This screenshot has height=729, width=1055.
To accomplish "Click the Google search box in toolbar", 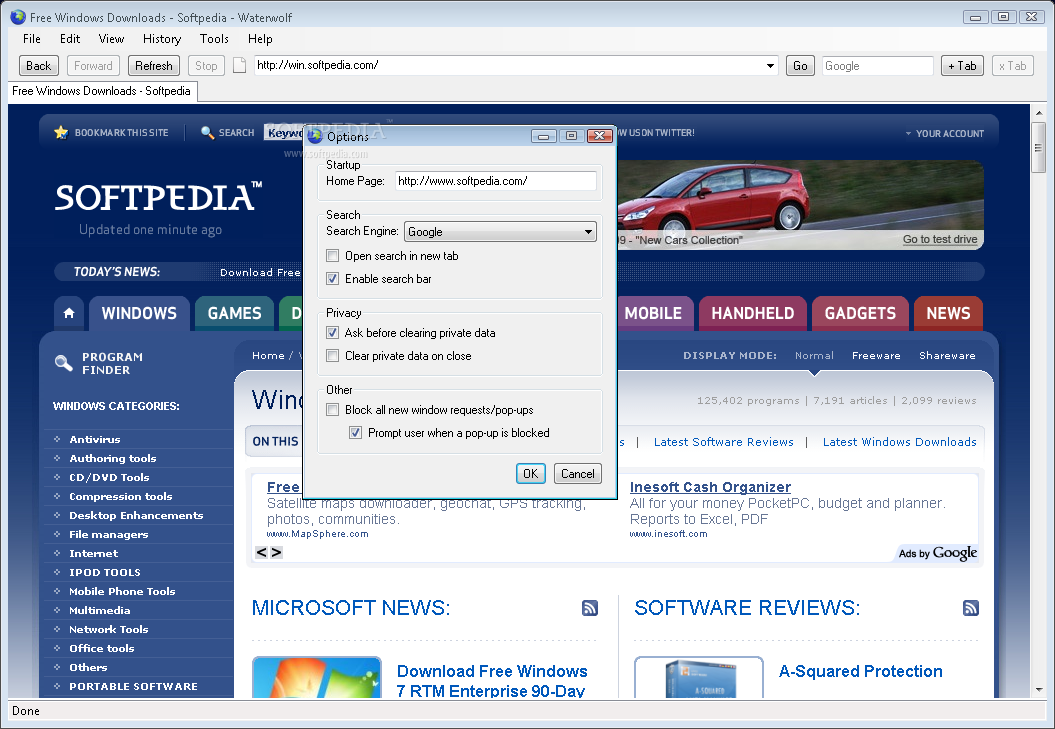I will point(877,66).
